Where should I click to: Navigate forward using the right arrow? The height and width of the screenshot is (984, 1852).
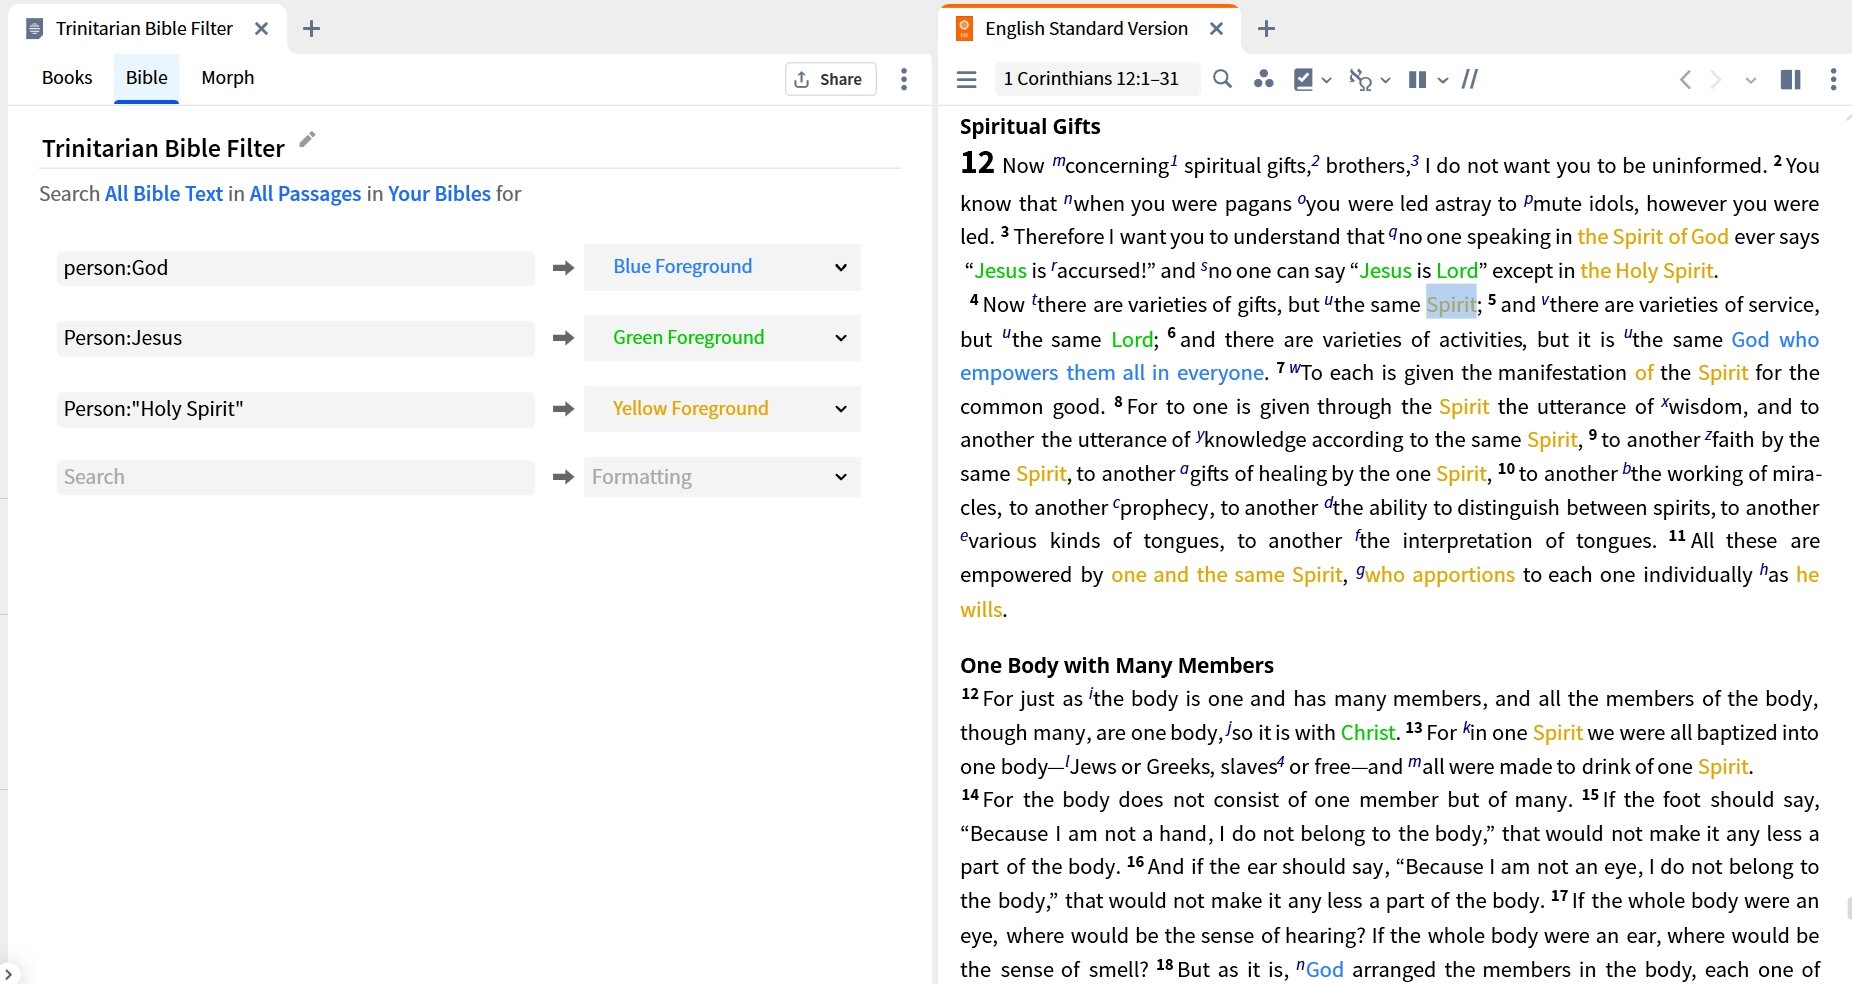click(x=1717, y=79)
